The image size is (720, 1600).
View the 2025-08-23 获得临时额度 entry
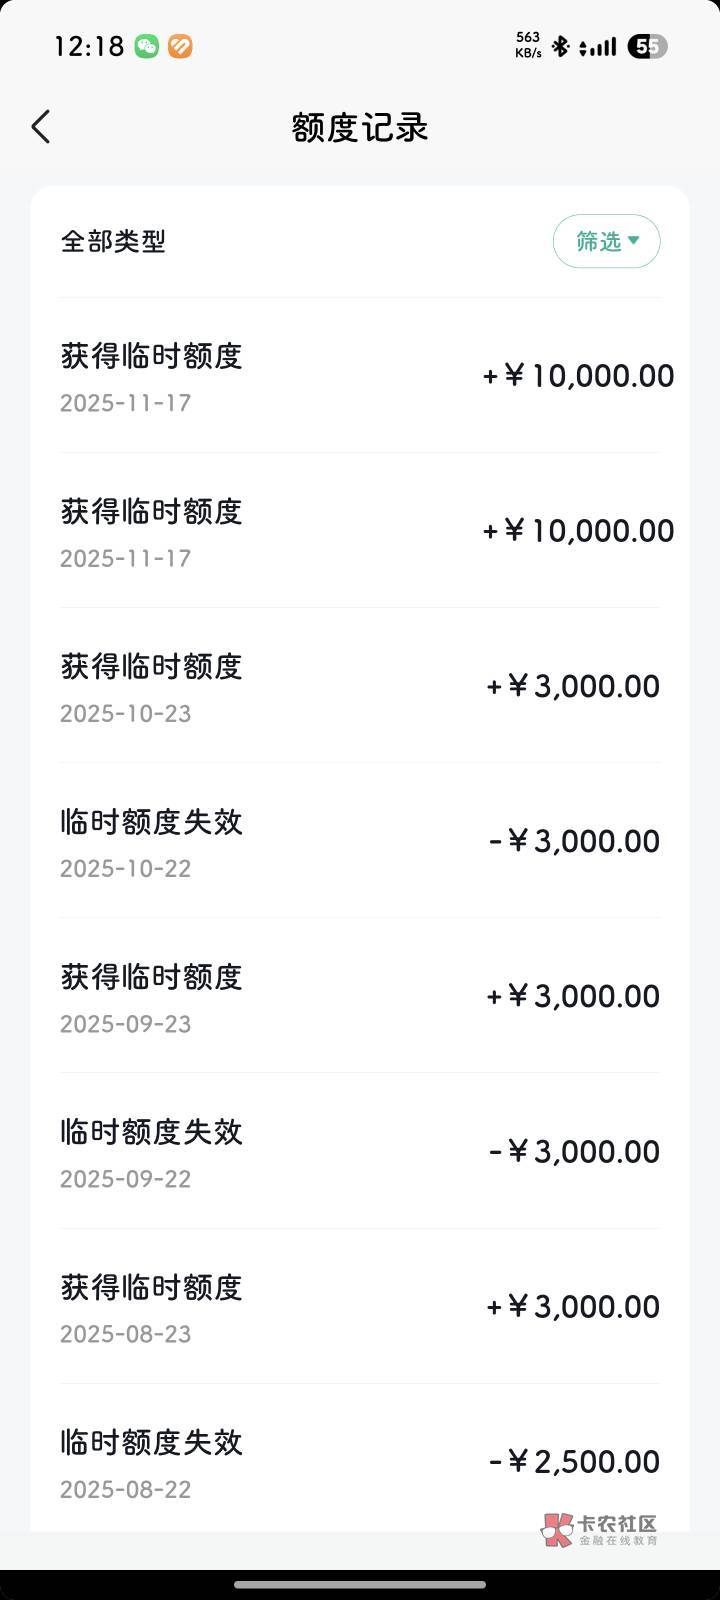[x=360, y=1307]
